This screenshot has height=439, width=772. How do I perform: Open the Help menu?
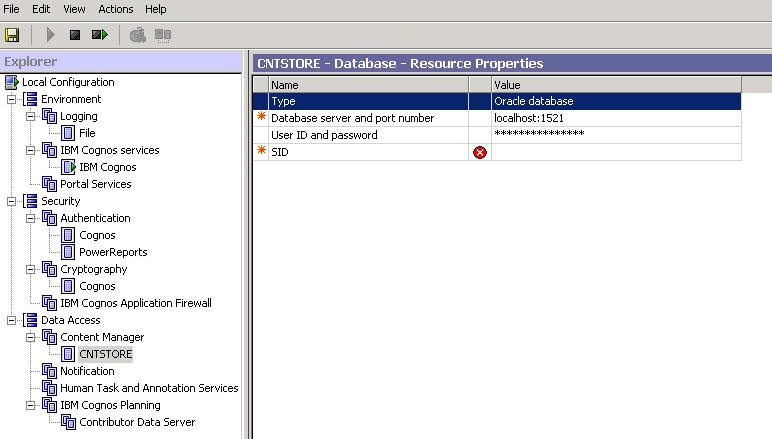(156, 9)
